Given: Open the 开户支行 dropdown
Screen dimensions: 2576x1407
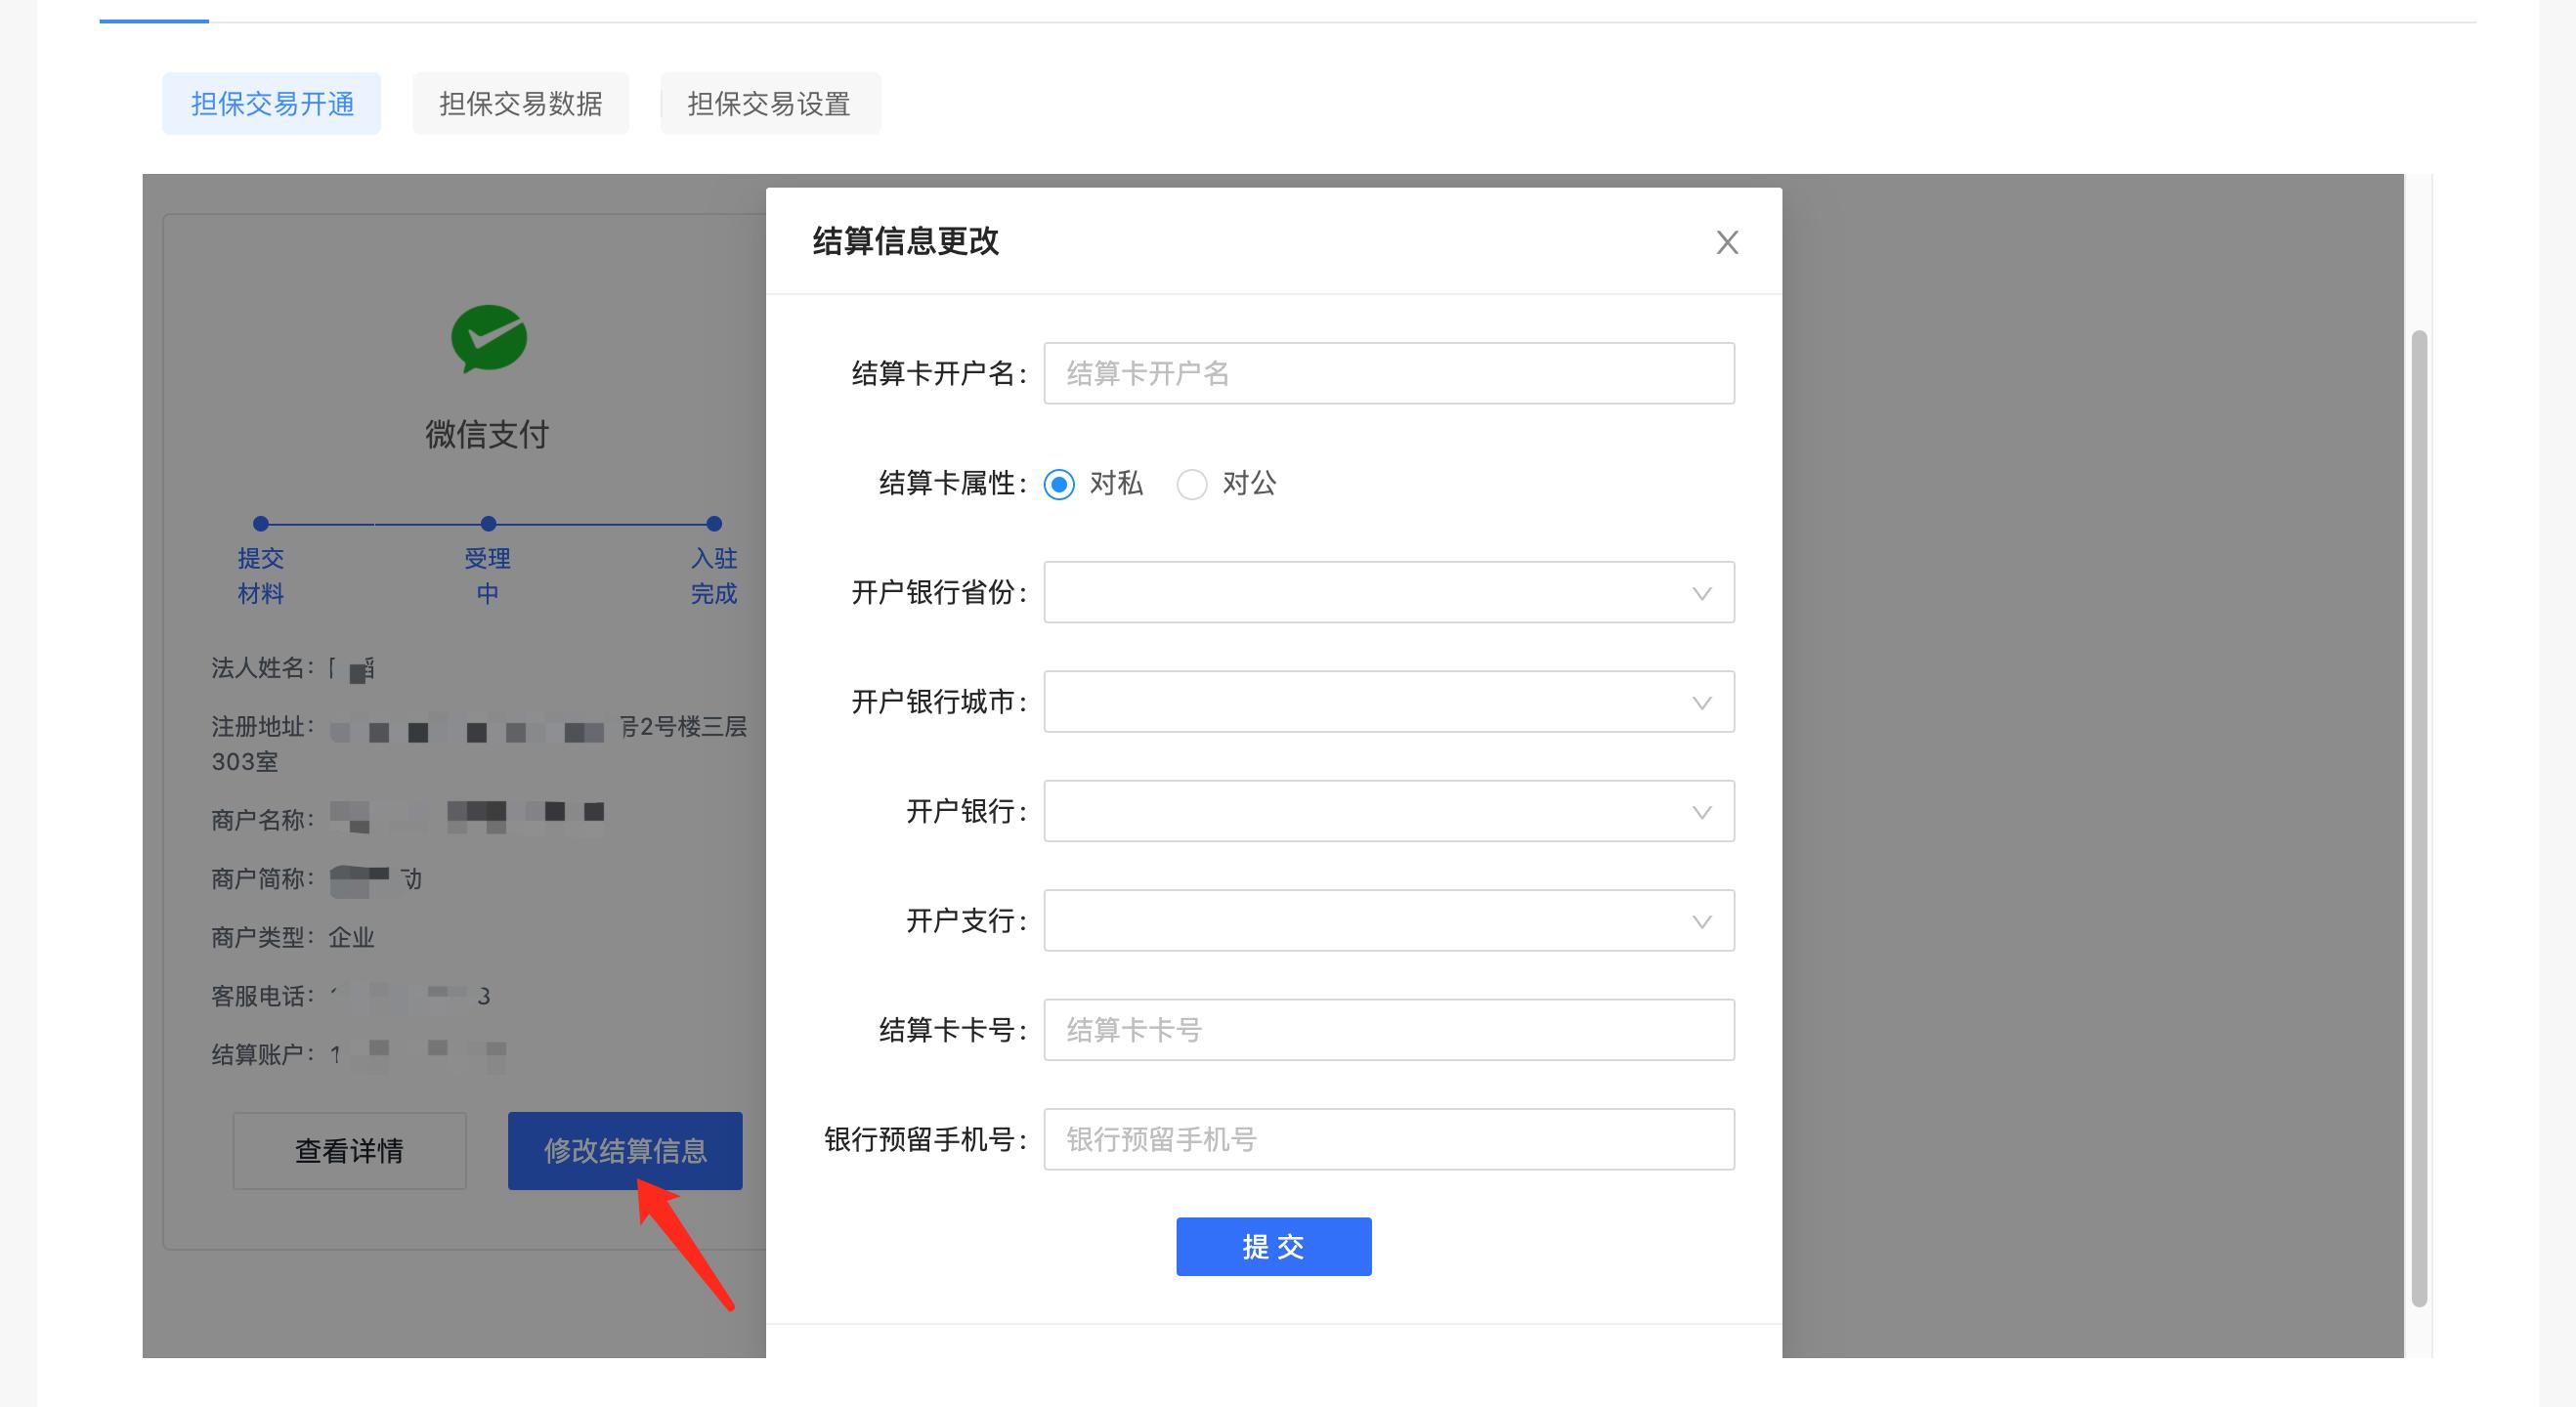Looking at the screenshot, I should coord(1389,920).
